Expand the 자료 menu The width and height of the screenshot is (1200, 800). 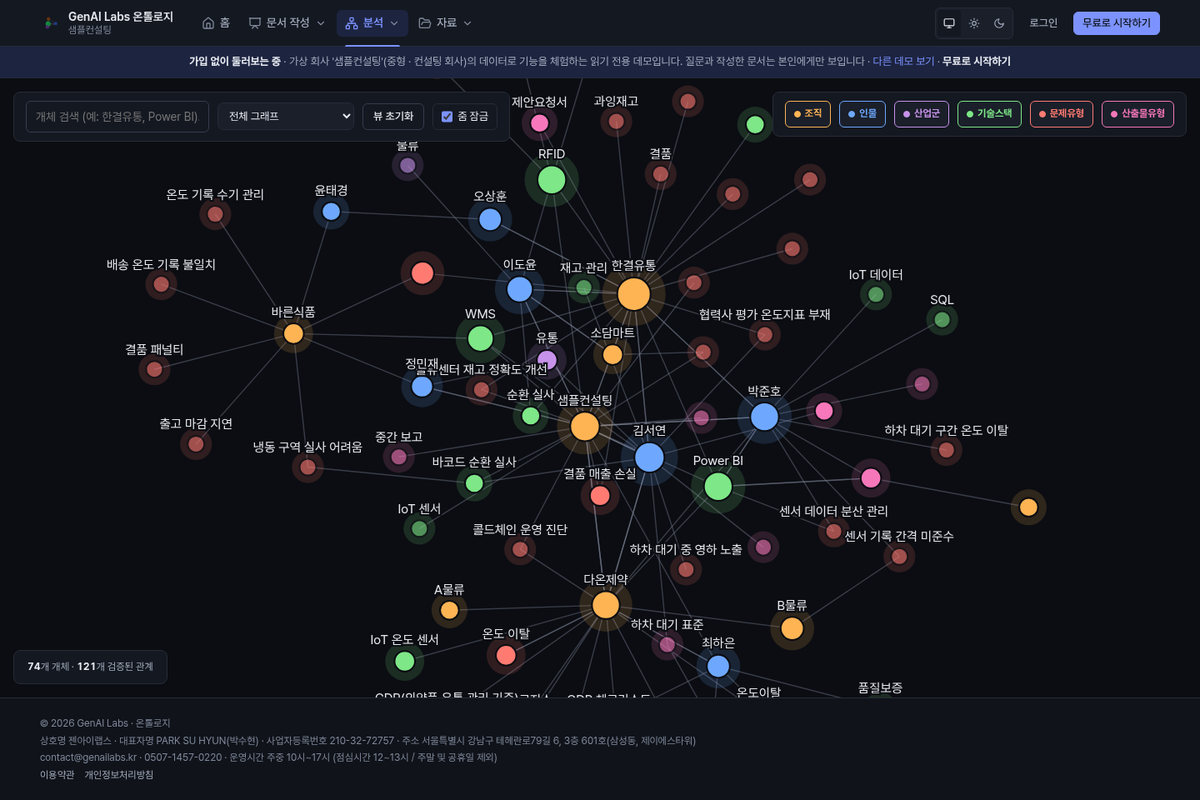[445, 23]
